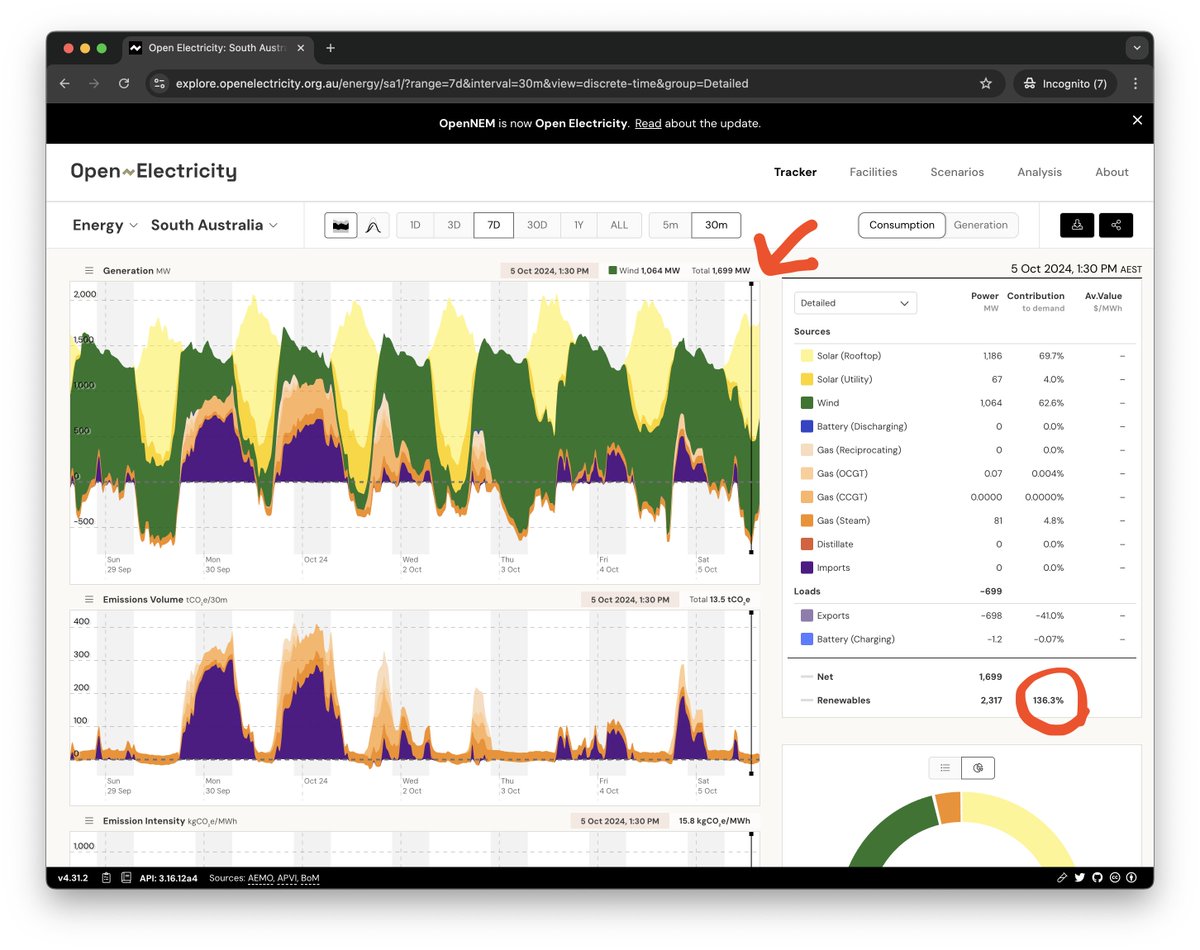Image resolution: width=1200 pixels, height=950 pixels.
Task: Click the Solar (Rooftop) color swatch
Action: 807,356
